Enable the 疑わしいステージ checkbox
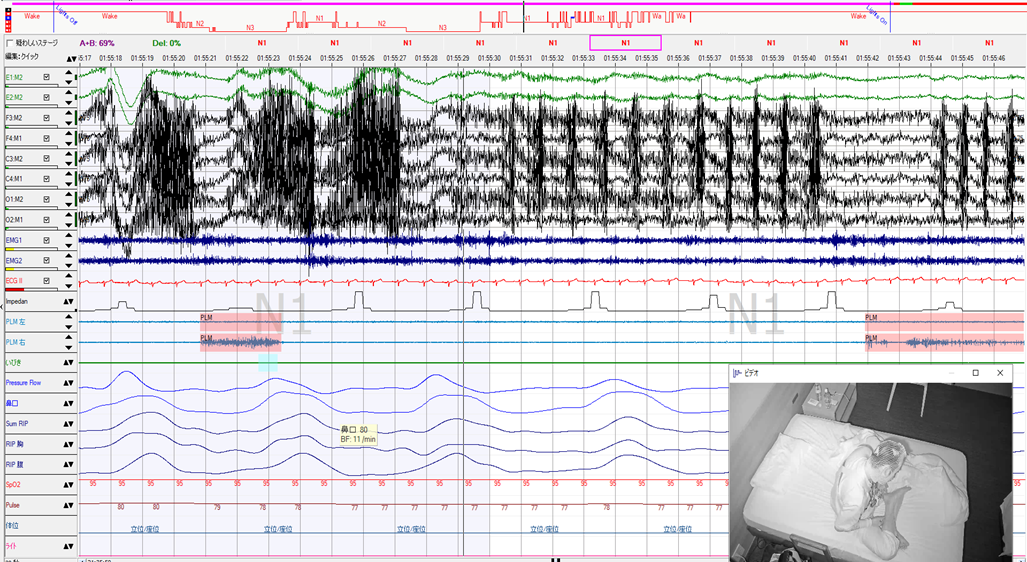This screenshot has height=562, width=1027. click(10, 44)
